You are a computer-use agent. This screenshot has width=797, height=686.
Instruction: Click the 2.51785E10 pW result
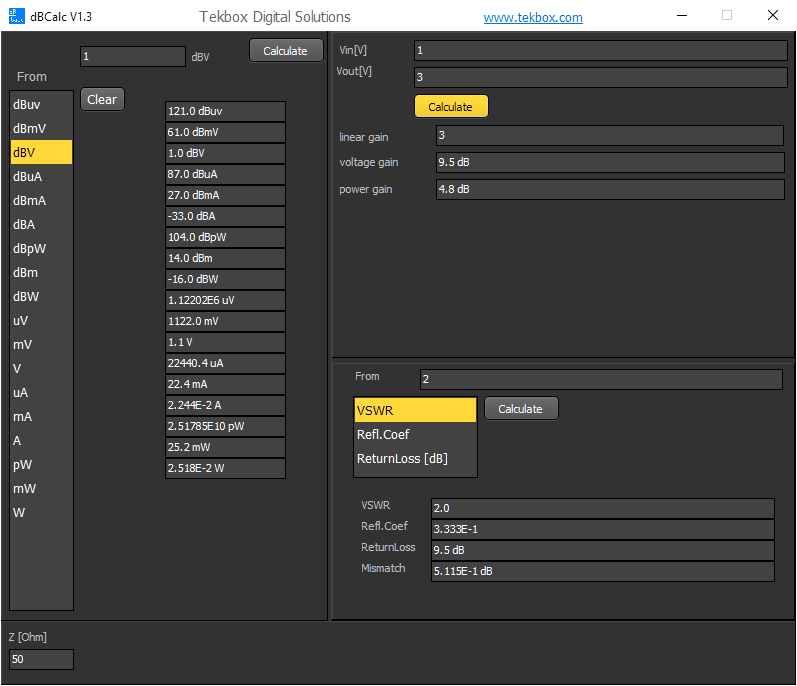pos(225,426)
